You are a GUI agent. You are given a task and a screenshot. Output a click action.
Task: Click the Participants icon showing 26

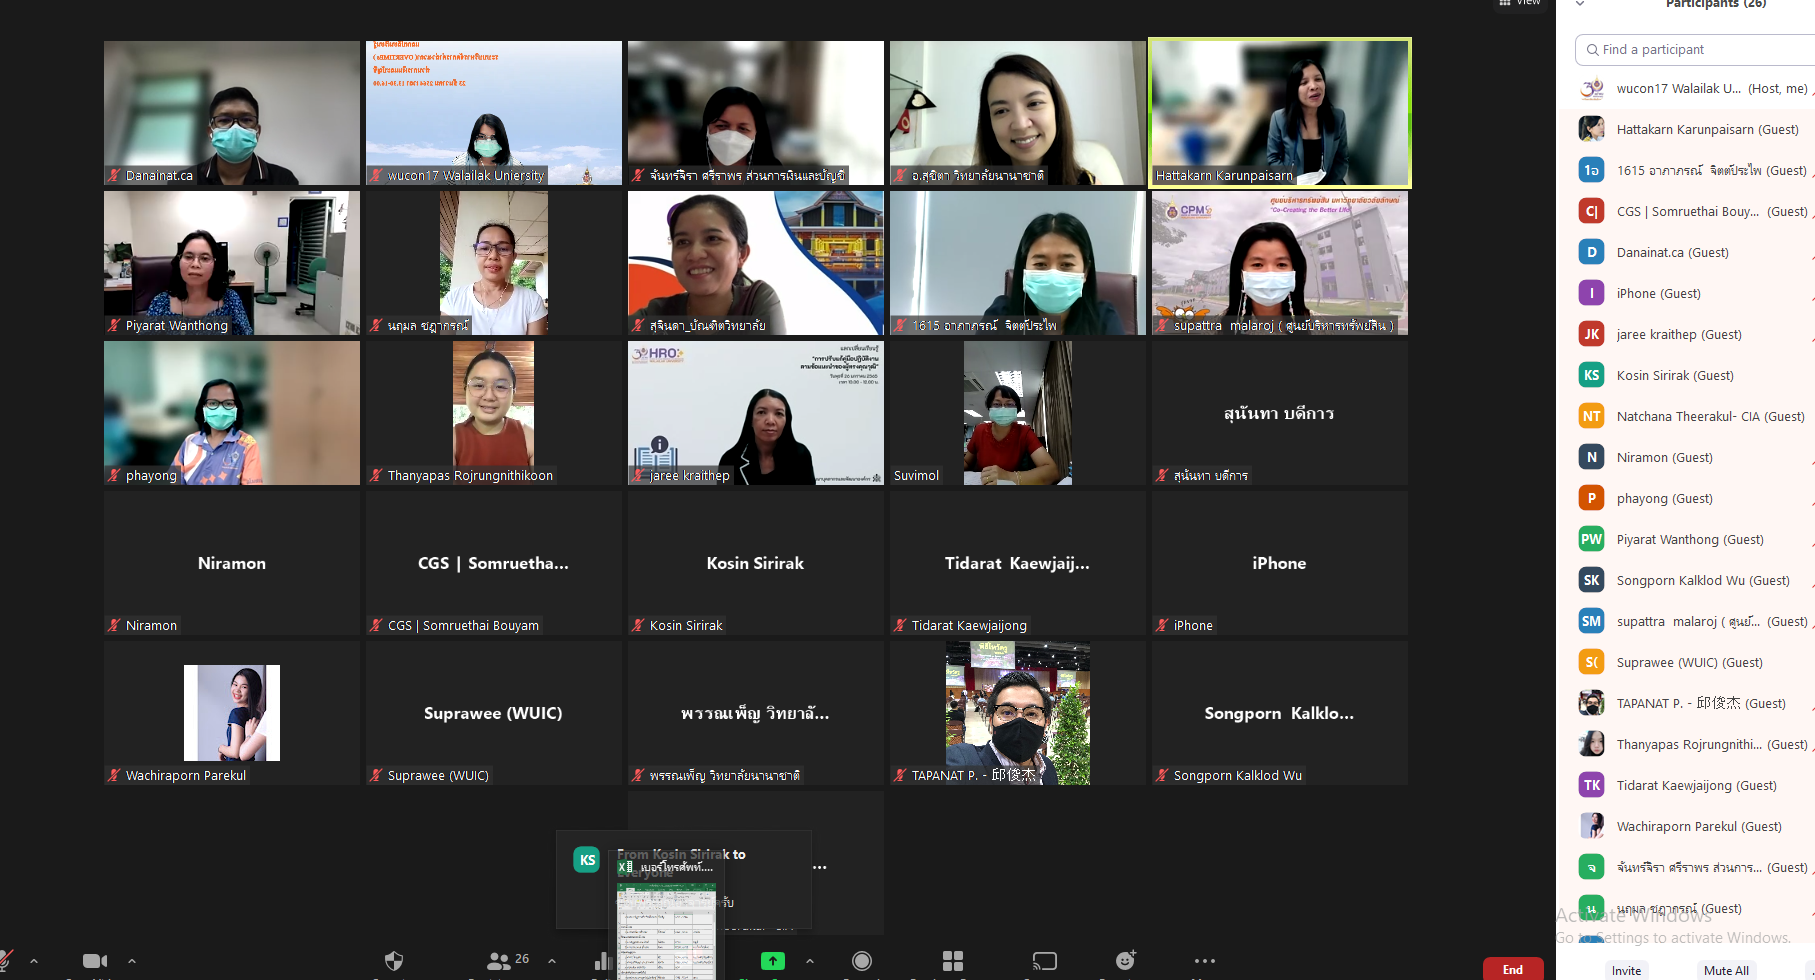[x=507, y=961]
